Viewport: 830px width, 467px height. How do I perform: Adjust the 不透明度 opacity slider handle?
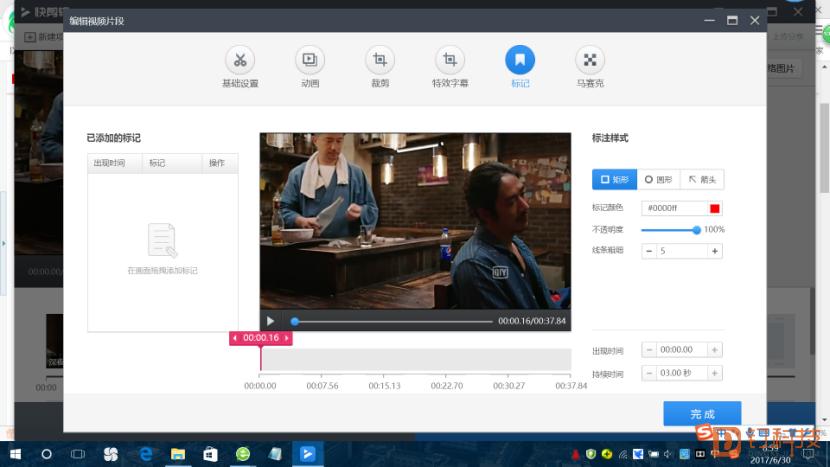696,230
